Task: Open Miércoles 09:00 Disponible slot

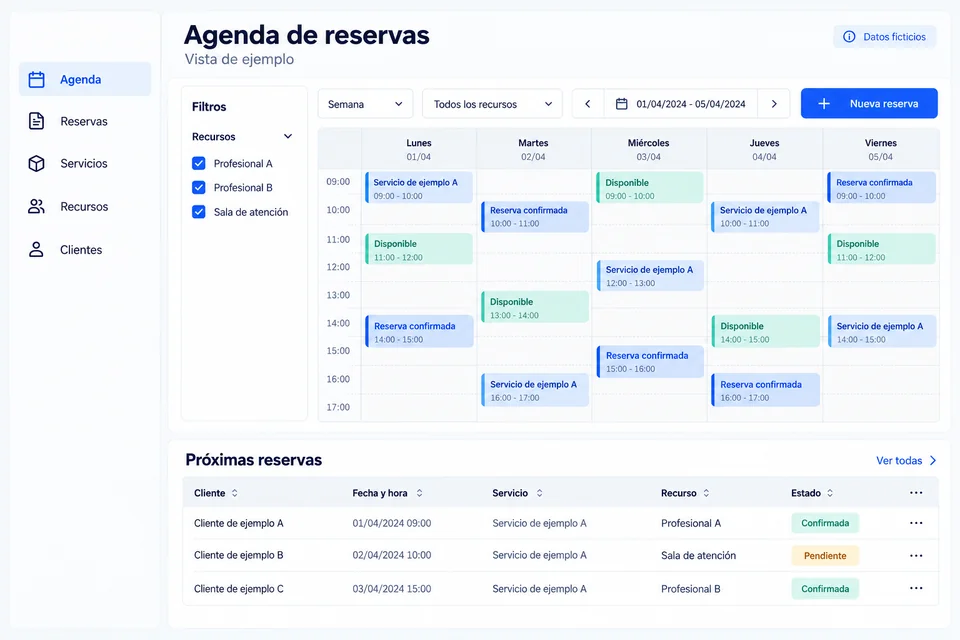Action: (650, 188)
